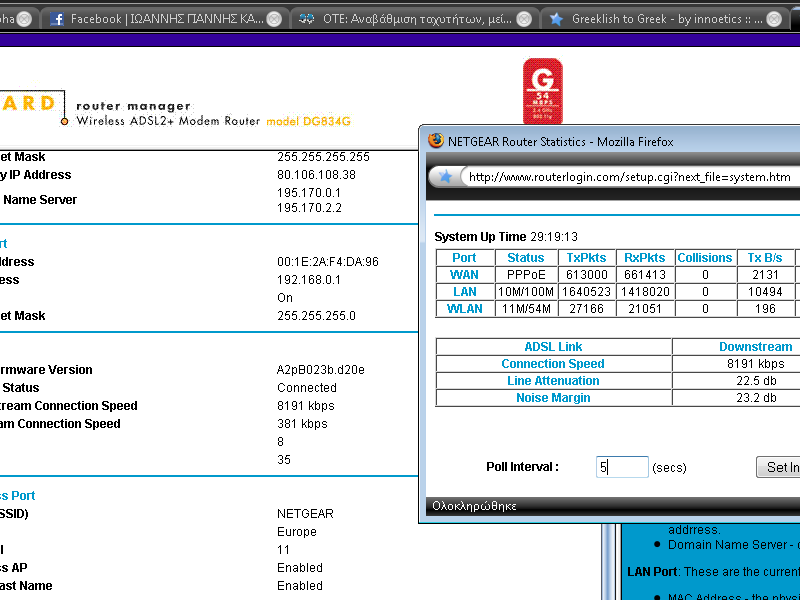Click the LAN port row label

click(x=465, y=291)
